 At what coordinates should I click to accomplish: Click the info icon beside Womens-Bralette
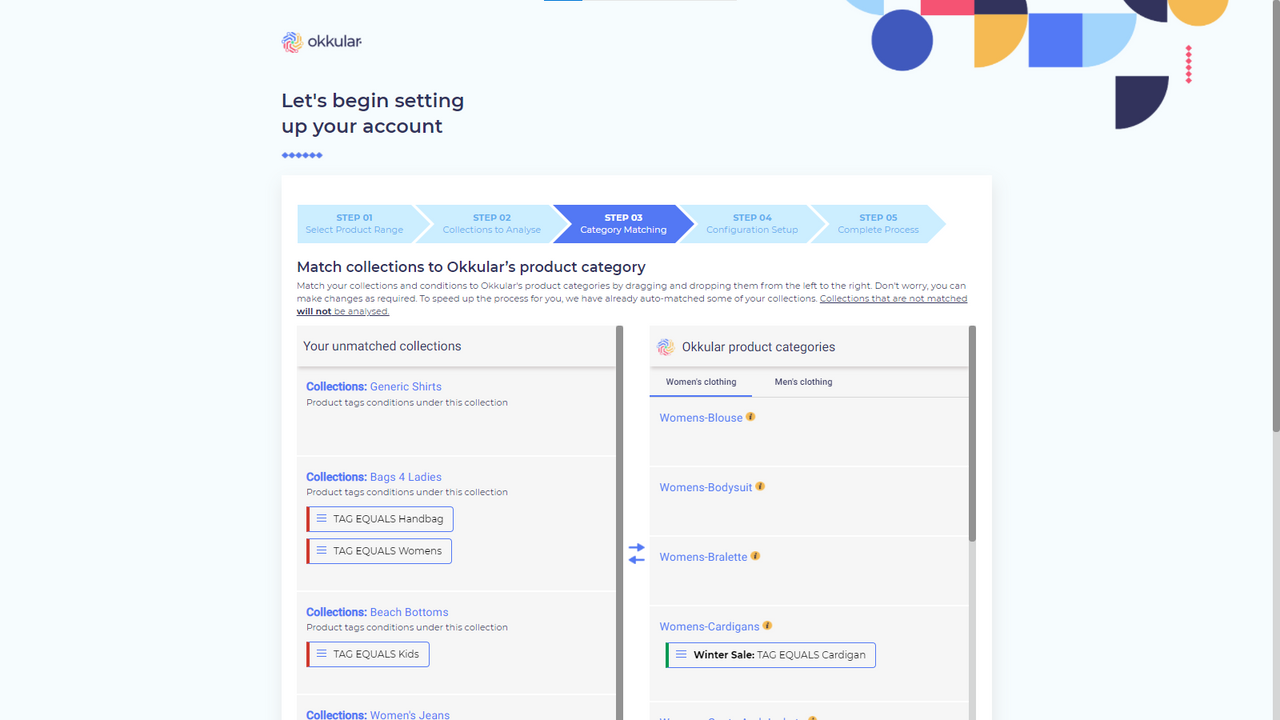756,554
